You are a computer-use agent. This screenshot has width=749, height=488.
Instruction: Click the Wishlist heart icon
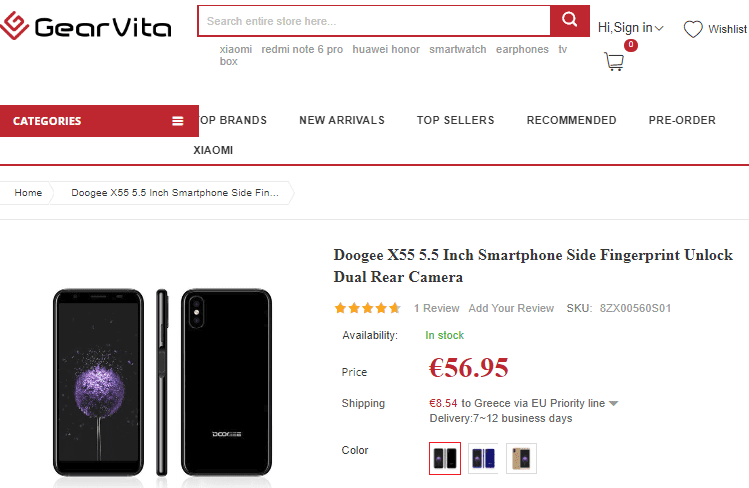click(693, 29)
